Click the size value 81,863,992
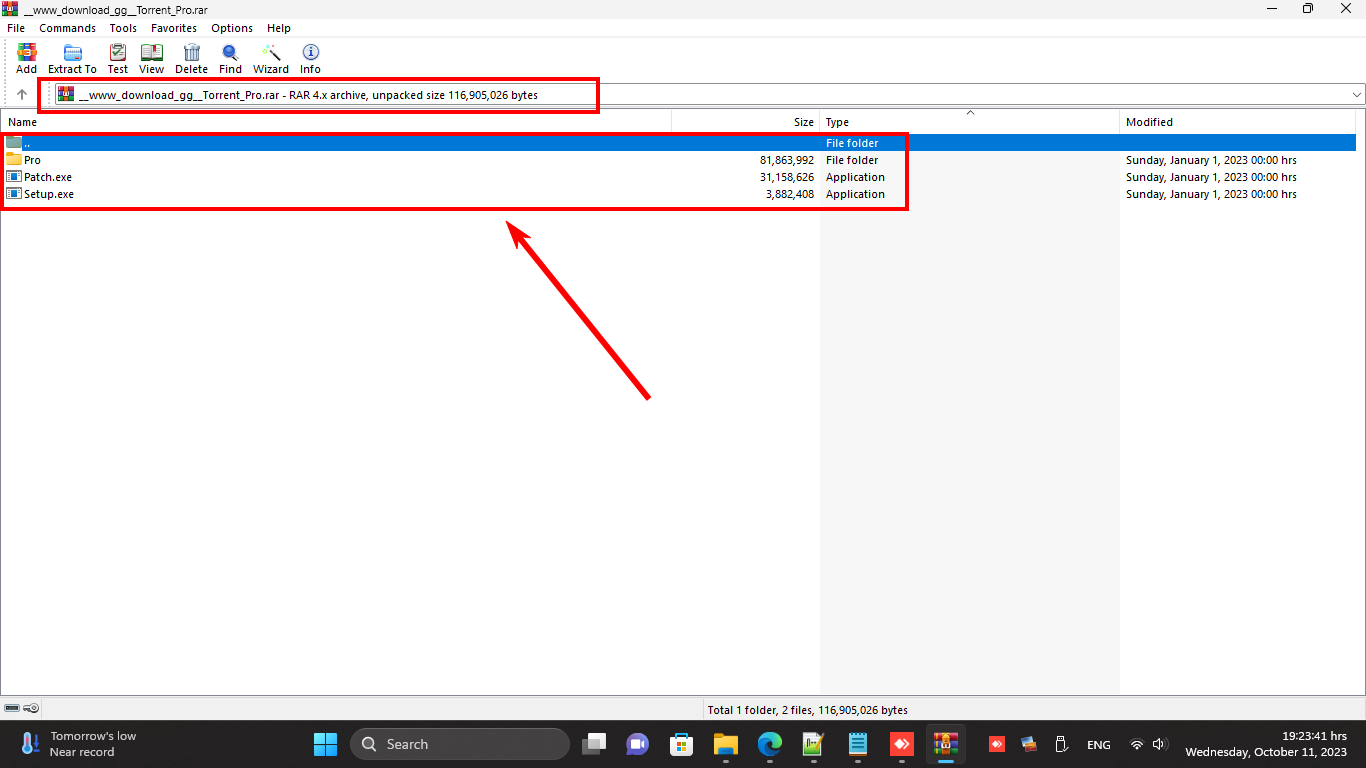1366x768 pixels. (x=787, y=160)
